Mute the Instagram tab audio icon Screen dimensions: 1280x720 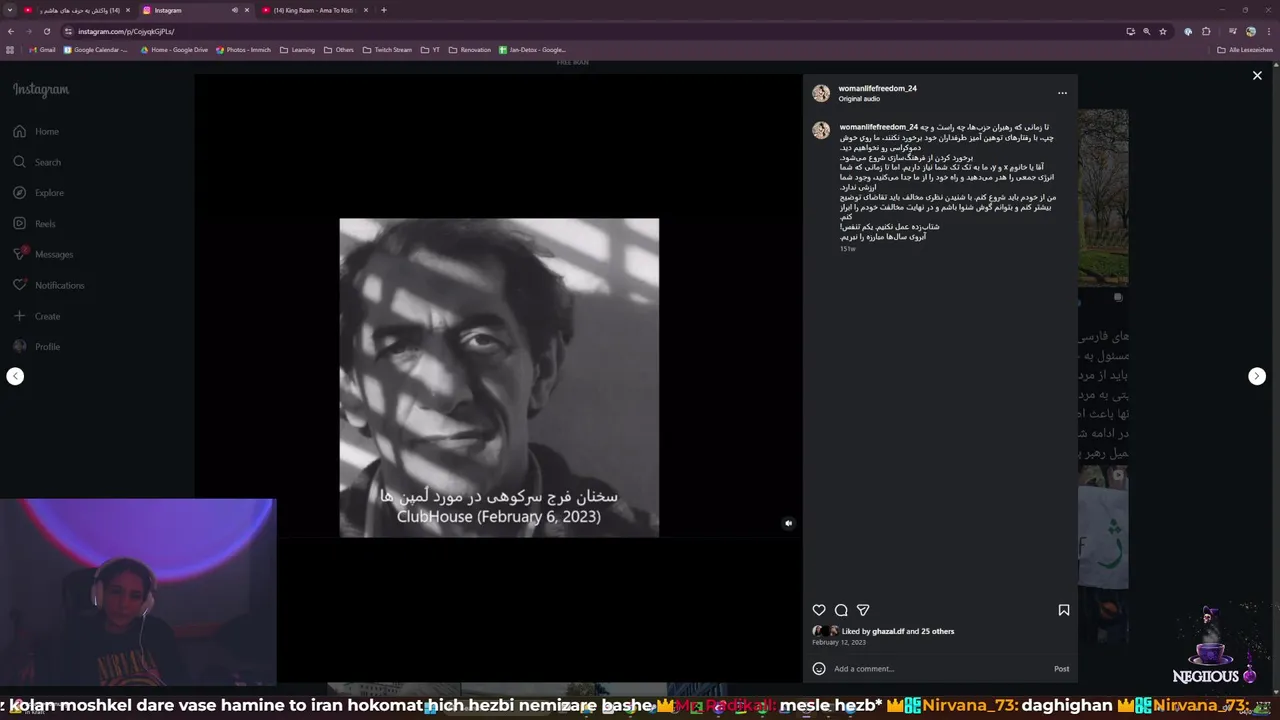click(235, 10)
